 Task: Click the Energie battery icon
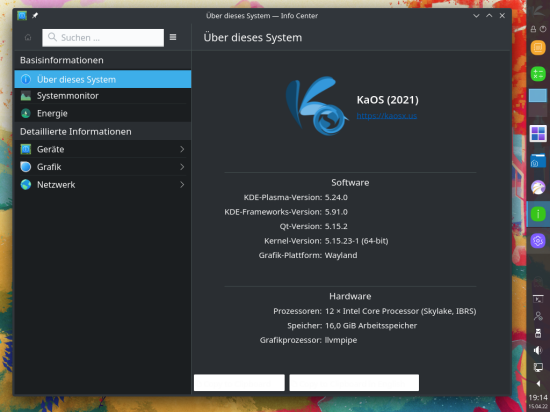pyautogui.click(x=26, y=113)
